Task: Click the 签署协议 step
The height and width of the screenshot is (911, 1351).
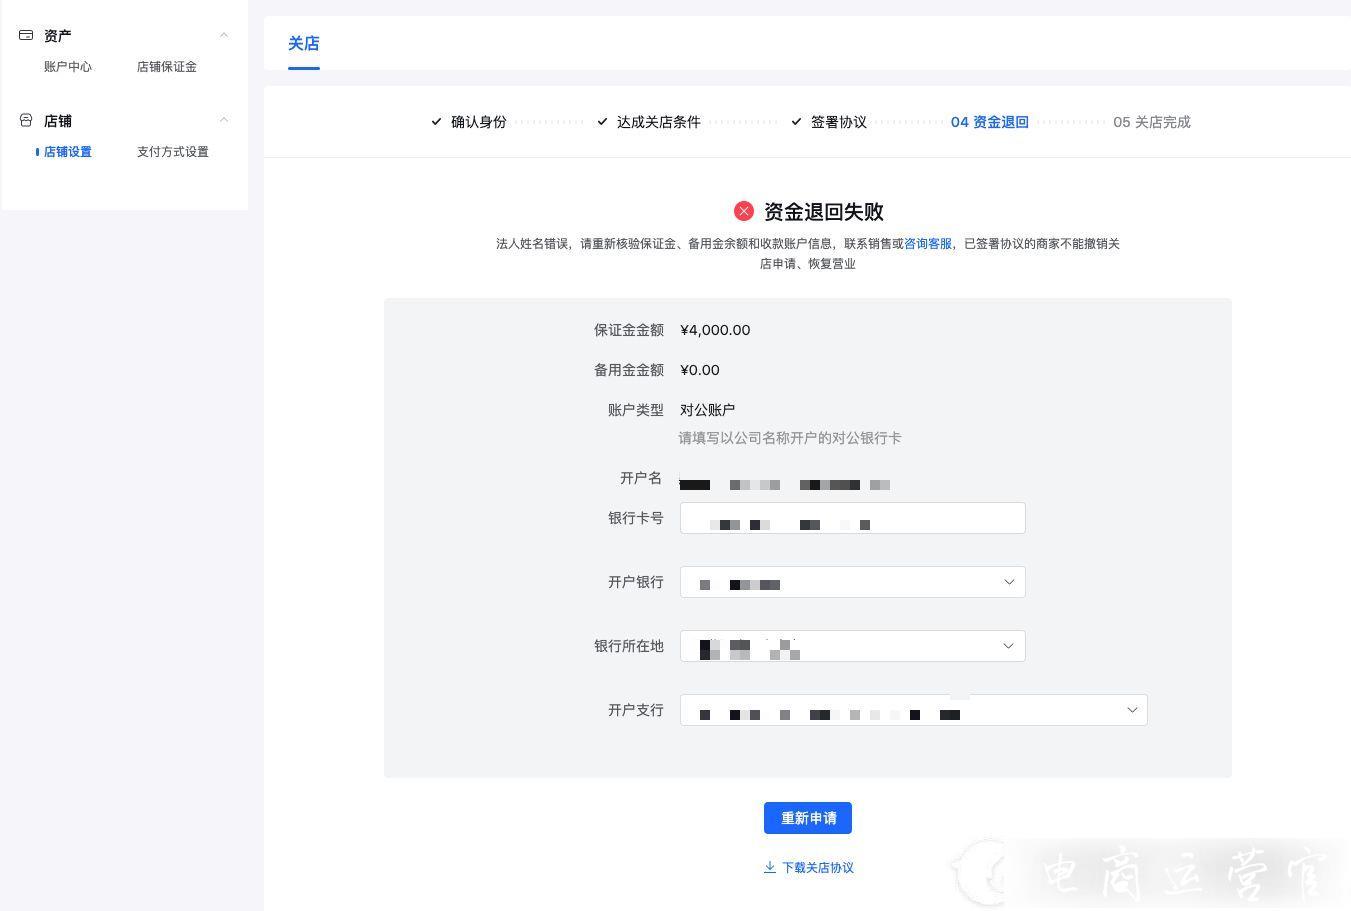Action: pyautogui.click(x=829, y=122)
